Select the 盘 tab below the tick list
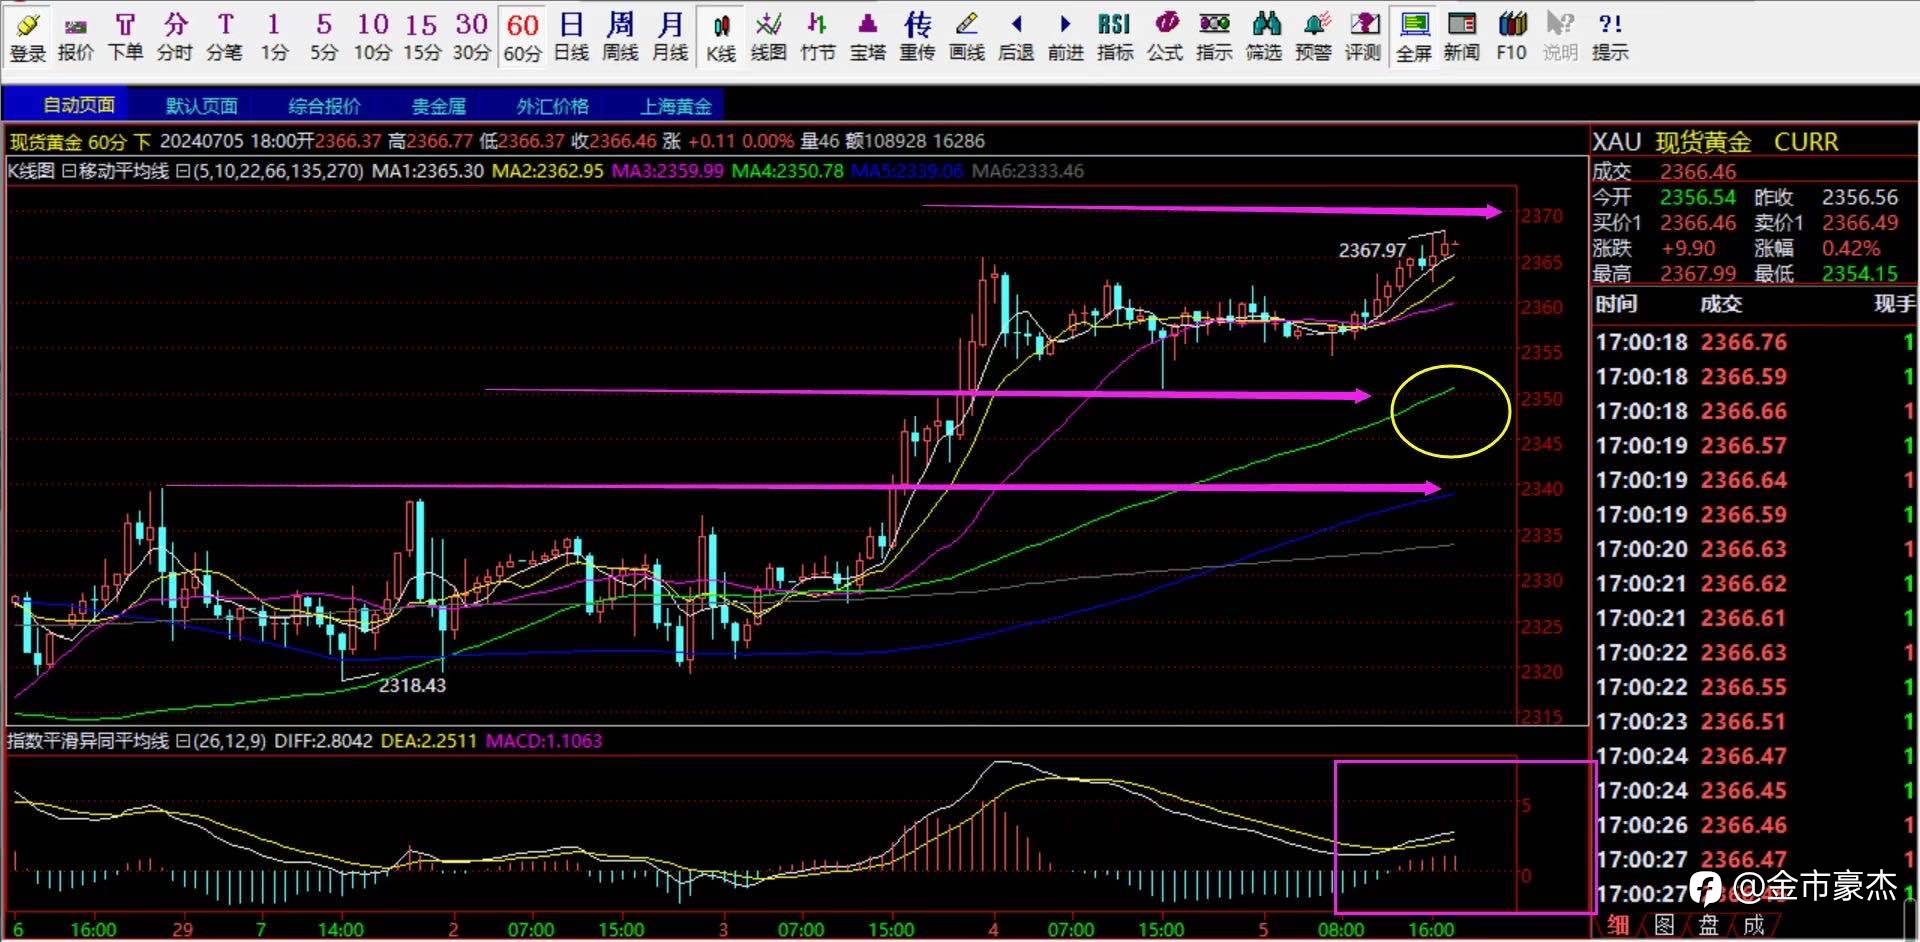The image size is (1920, 942). 1709,926
